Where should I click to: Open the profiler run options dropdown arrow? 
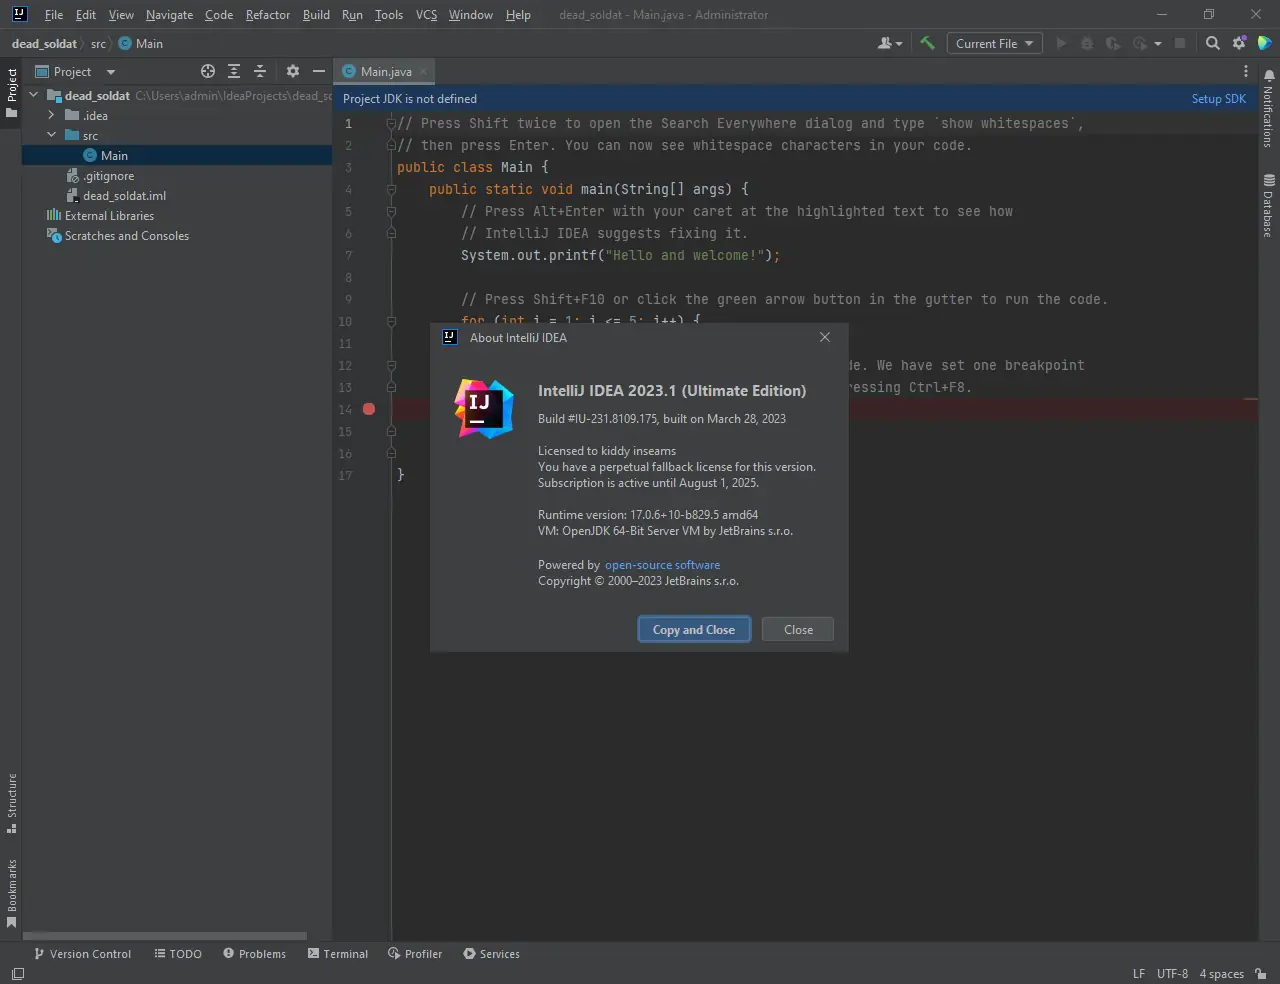click(x=1158, y=44)
